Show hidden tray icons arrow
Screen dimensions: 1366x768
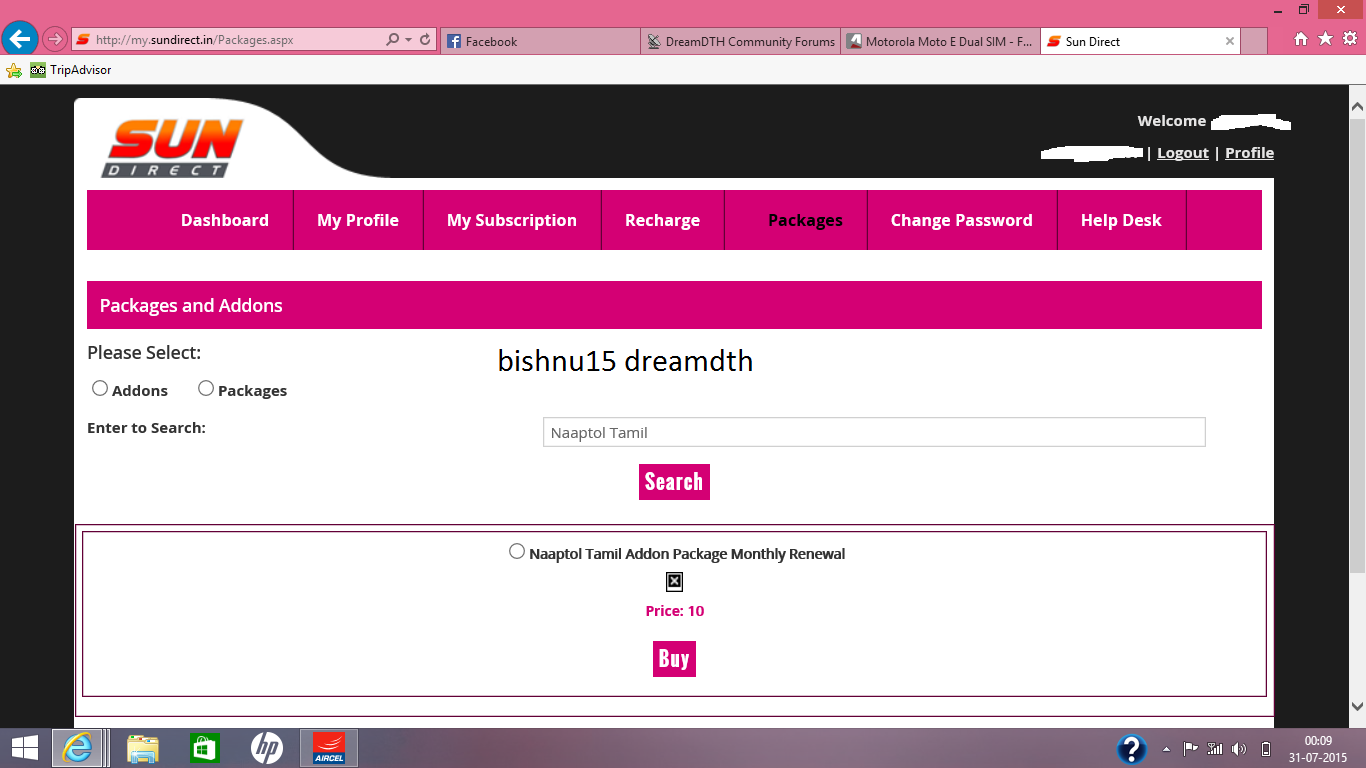click(x=1166, y=749)
